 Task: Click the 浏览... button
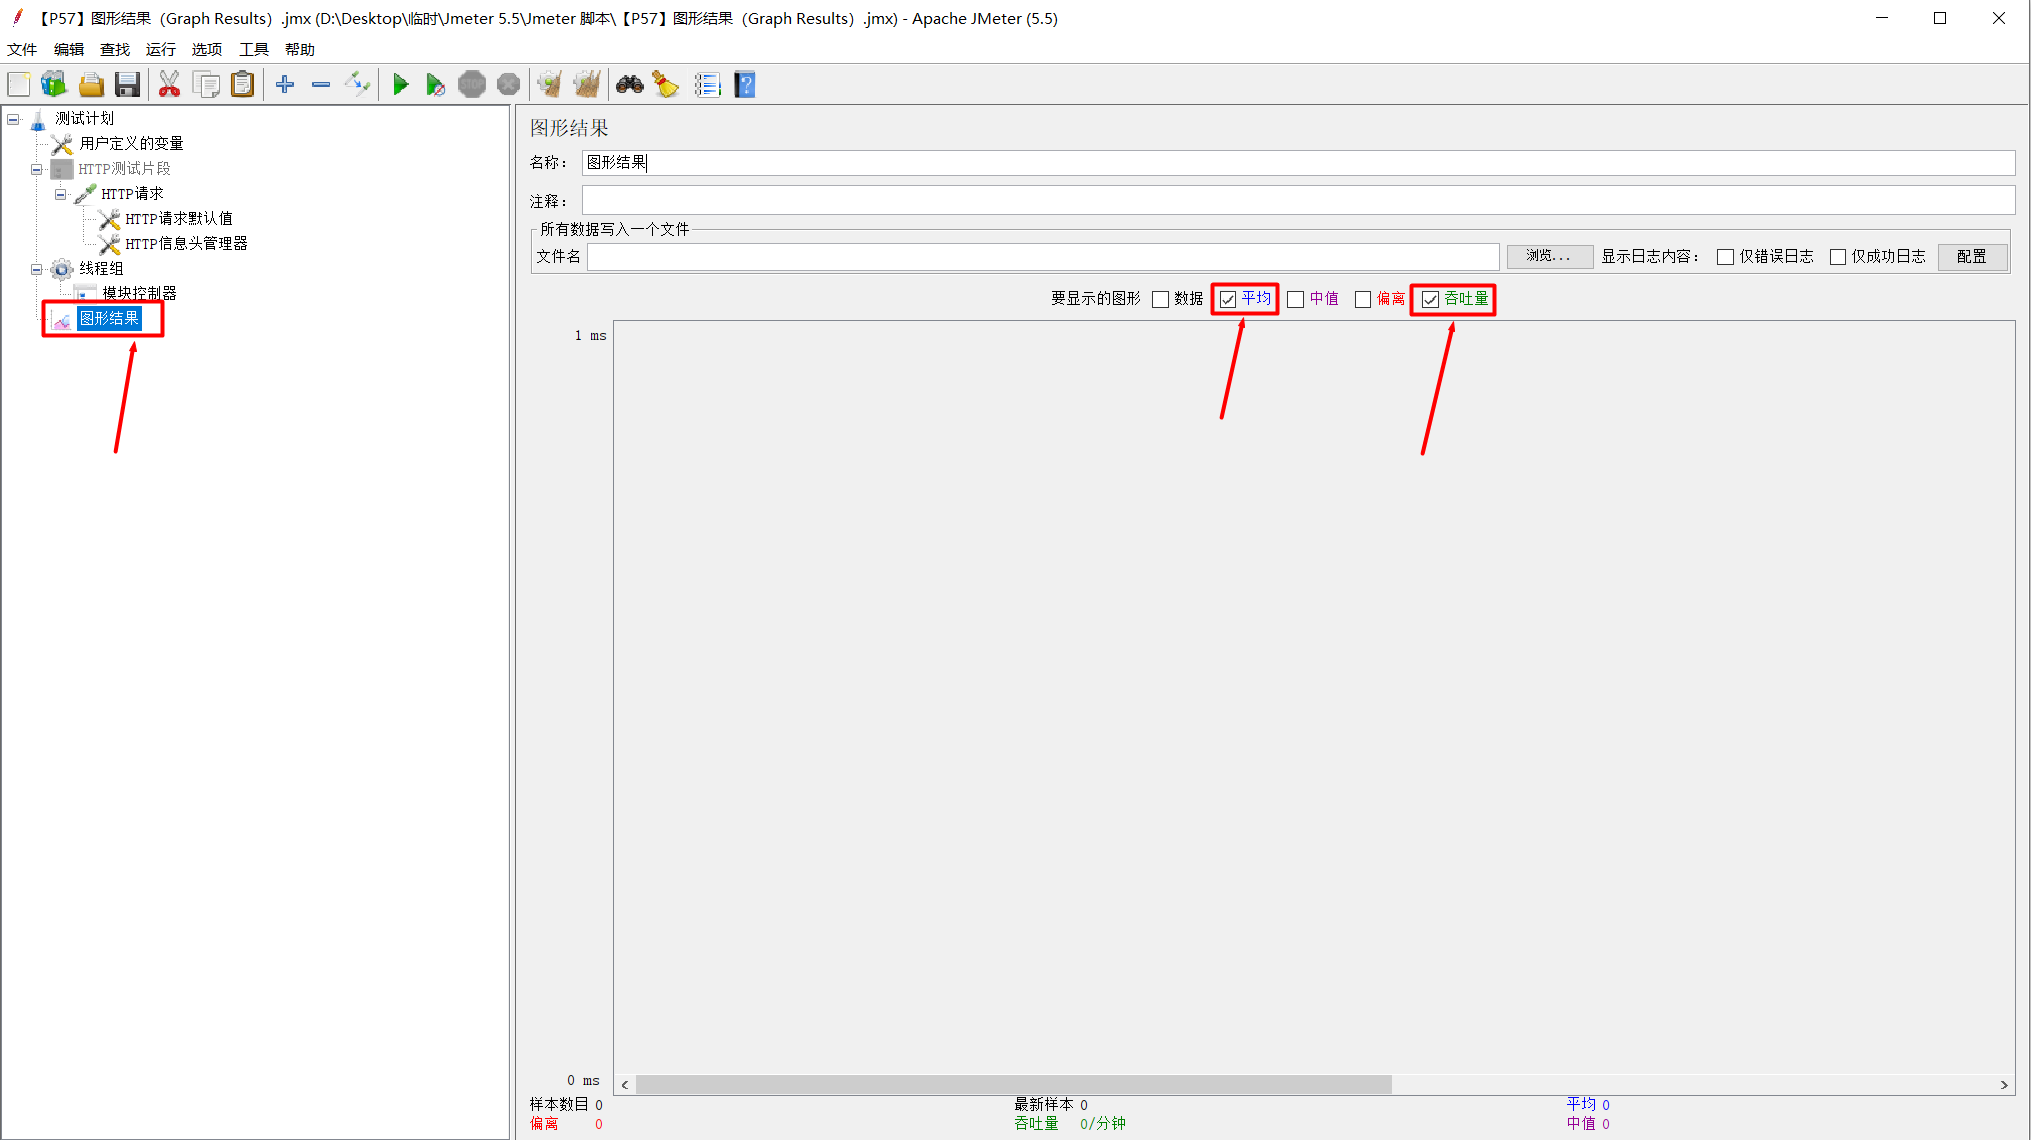coord(1548,257)
